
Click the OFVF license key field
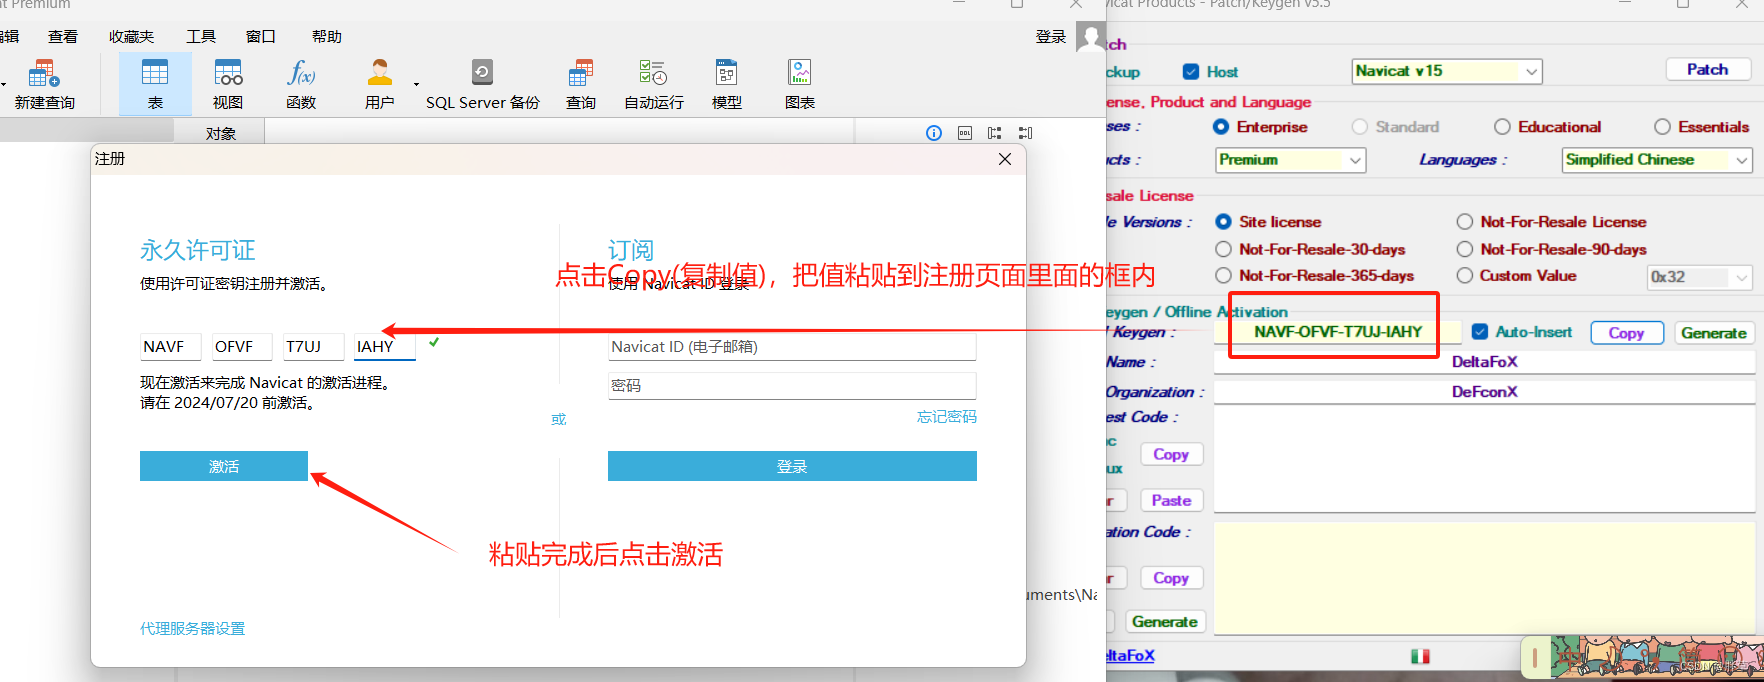click(x=242, y=346)
